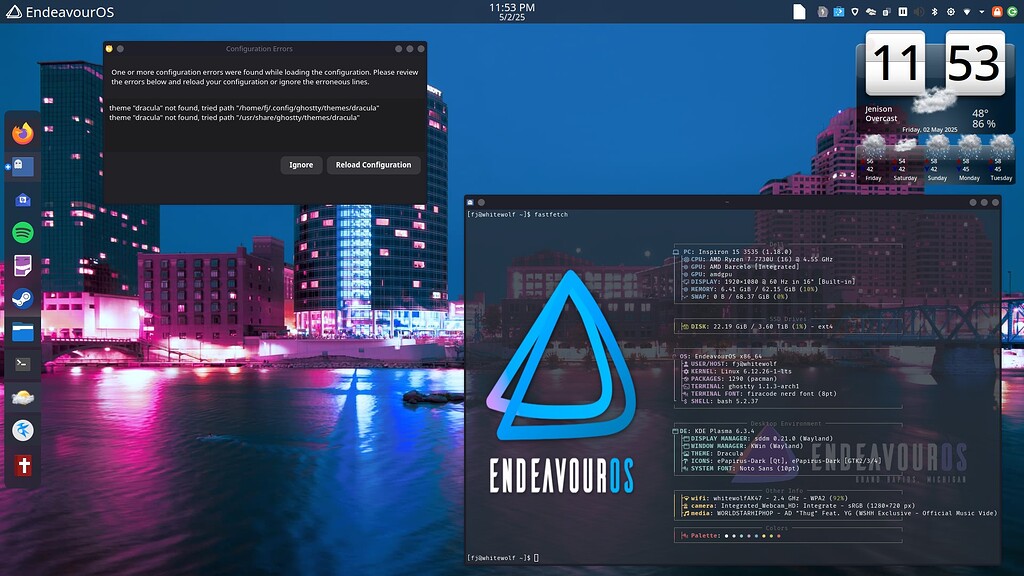The height and width of the screenshot is (576, 1024).
Task: Open the Konsole terminal icon in dock
Action: tap(24, 365)
